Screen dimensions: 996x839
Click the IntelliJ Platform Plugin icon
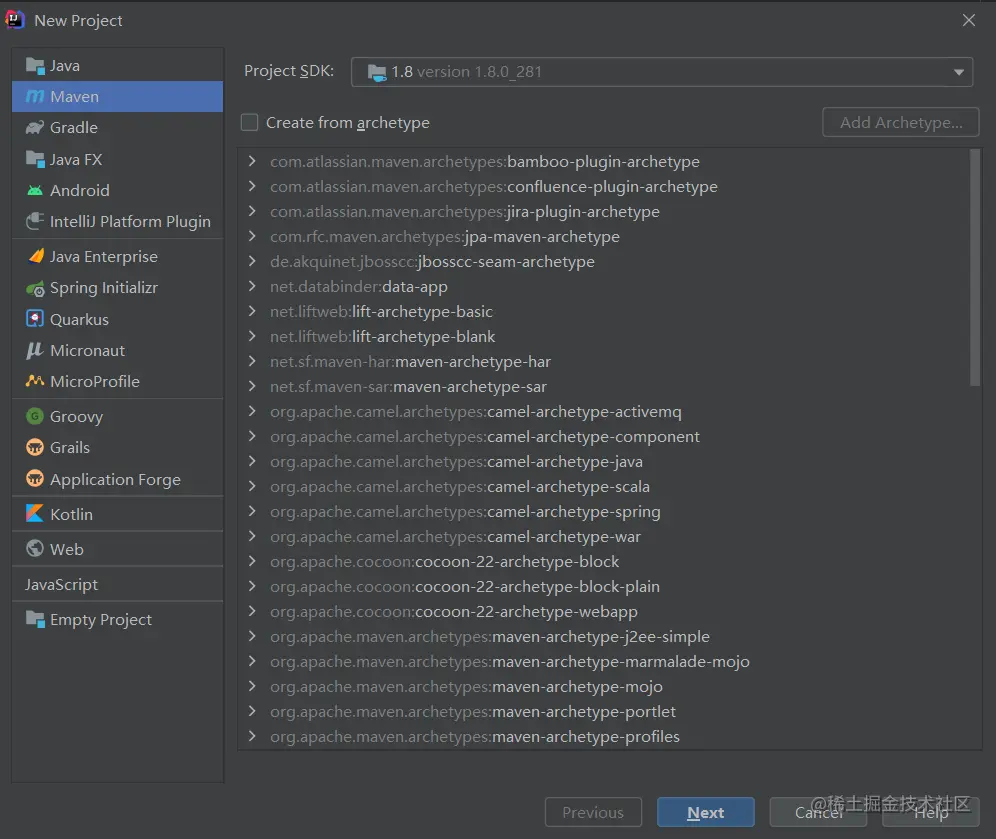(x=35, y=221)
